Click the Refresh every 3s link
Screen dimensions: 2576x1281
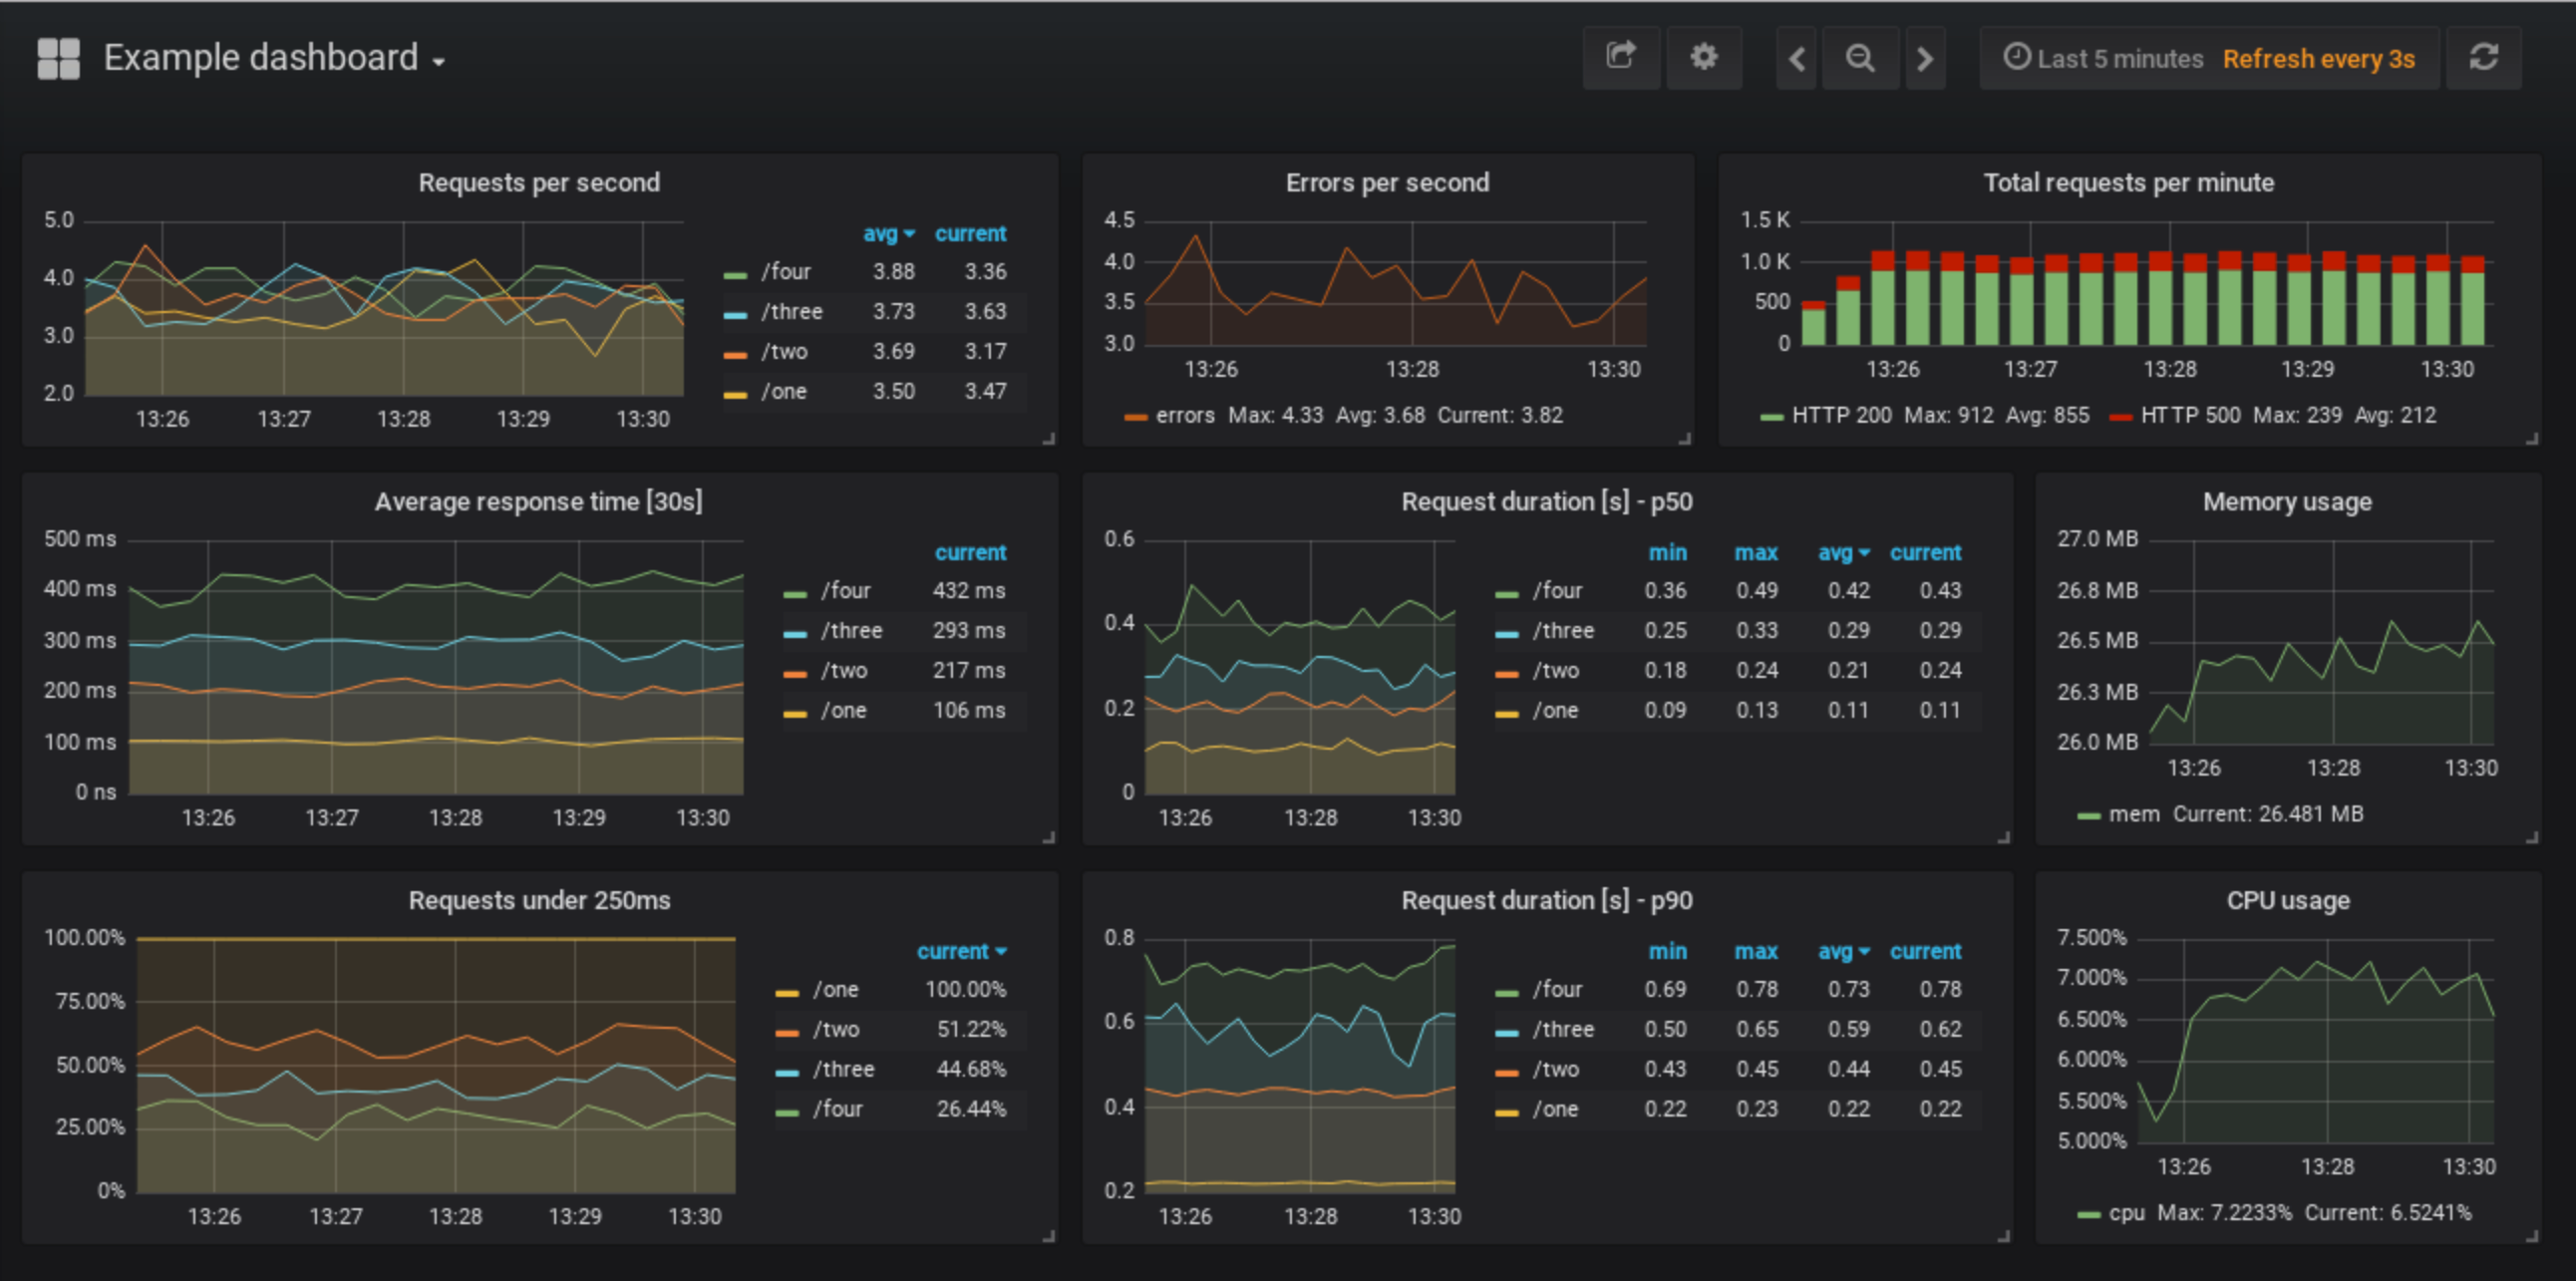(x=2318, y=58)
